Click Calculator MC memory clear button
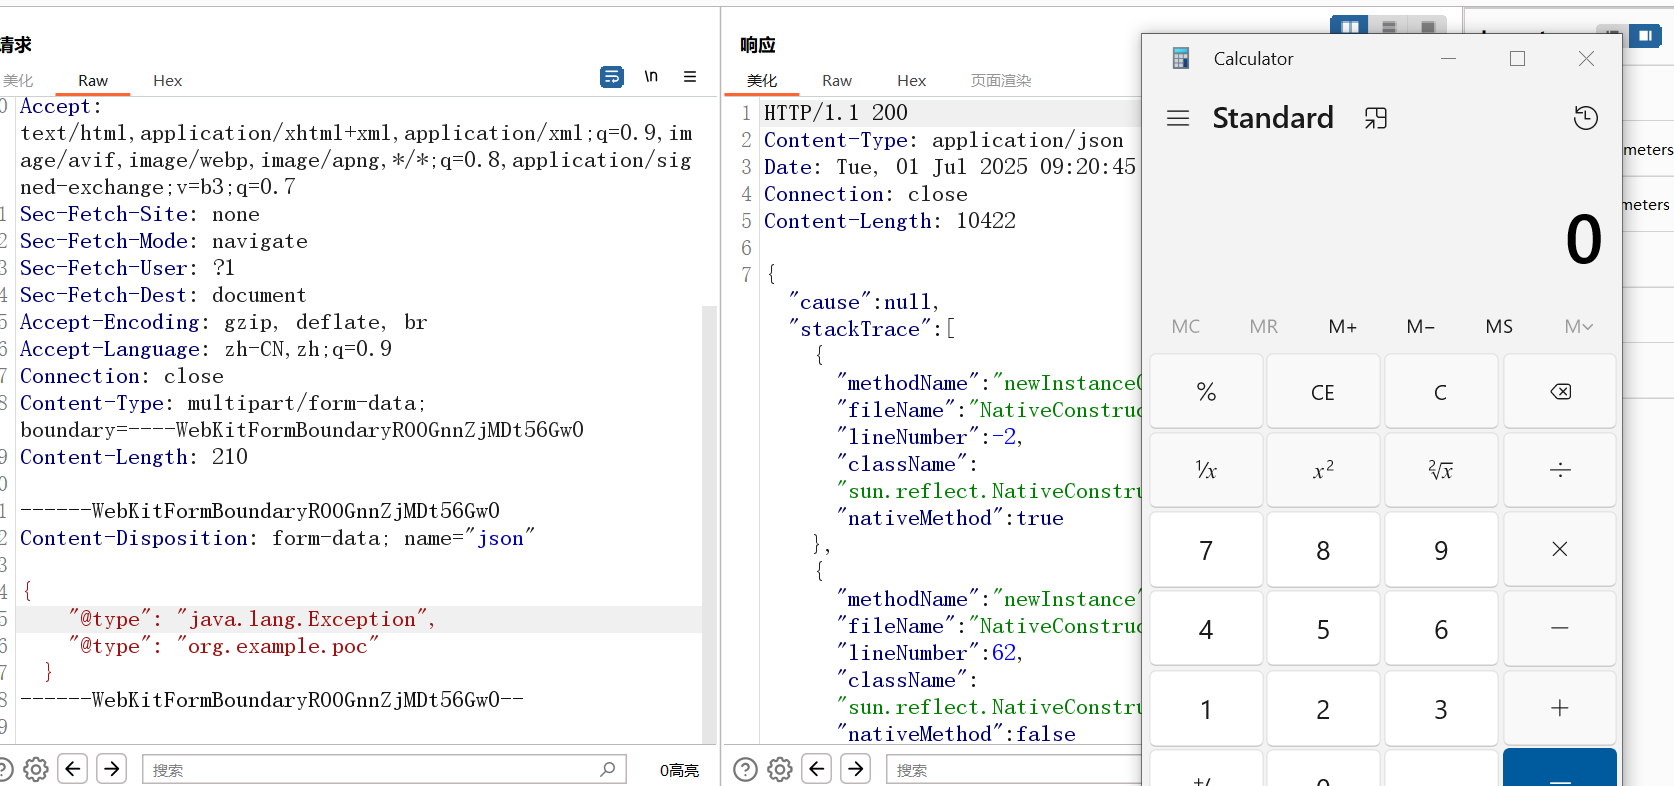 [x=1186, y=326]
